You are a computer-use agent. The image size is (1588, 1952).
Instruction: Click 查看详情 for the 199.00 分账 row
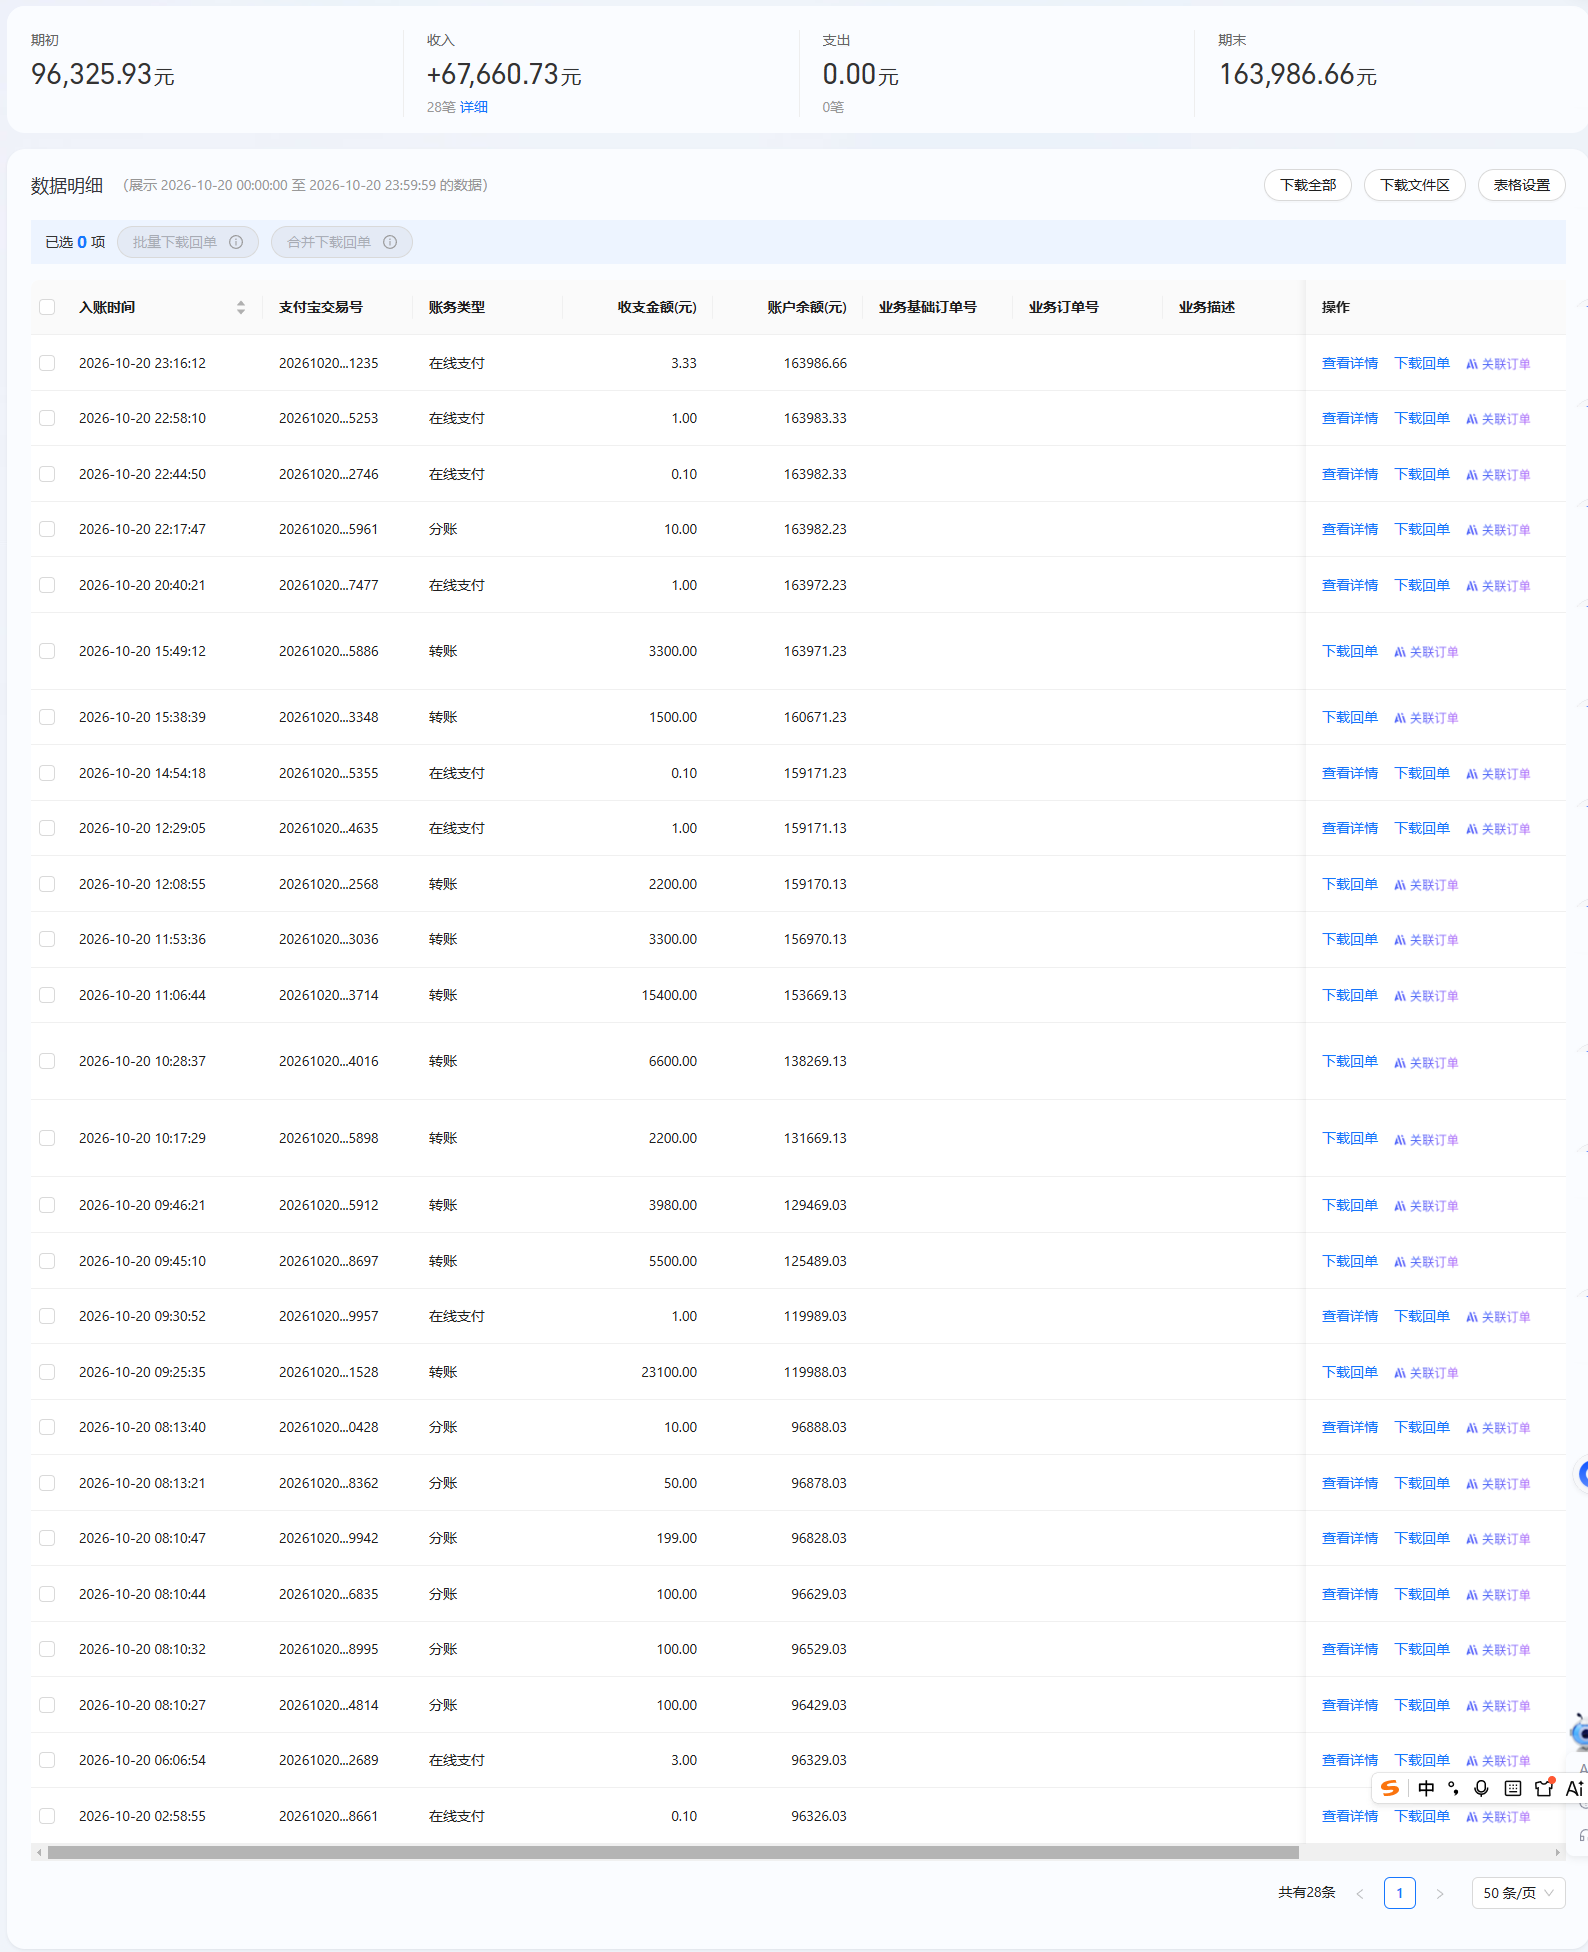tap(1350, 1538)
